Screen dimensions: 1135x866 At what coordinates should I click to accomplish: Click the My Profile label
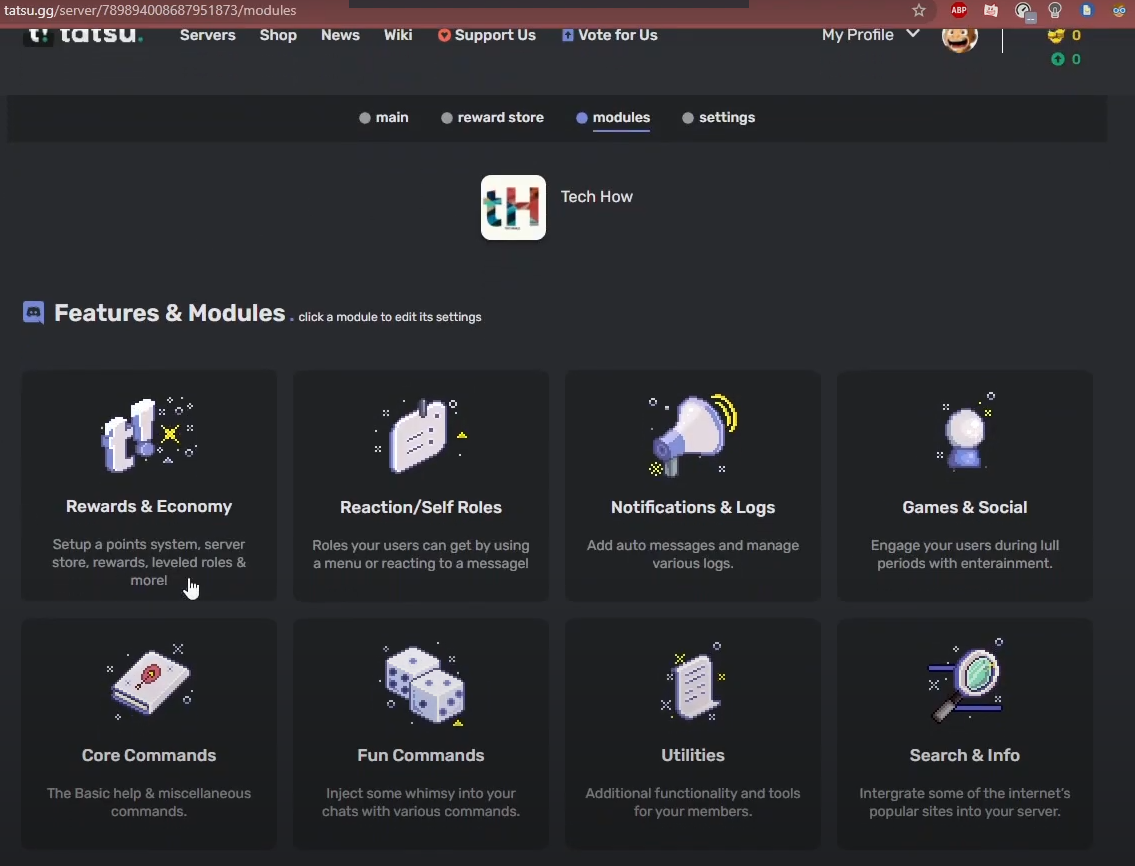click(858, 35)
